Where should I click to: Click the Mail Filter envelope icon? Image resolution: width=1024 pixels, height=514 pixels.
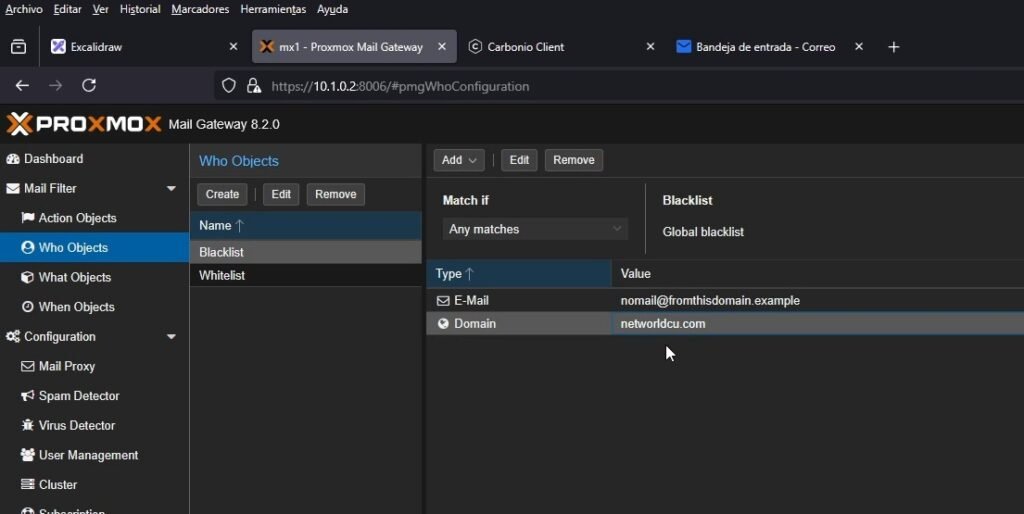click(x=12, y=188)
